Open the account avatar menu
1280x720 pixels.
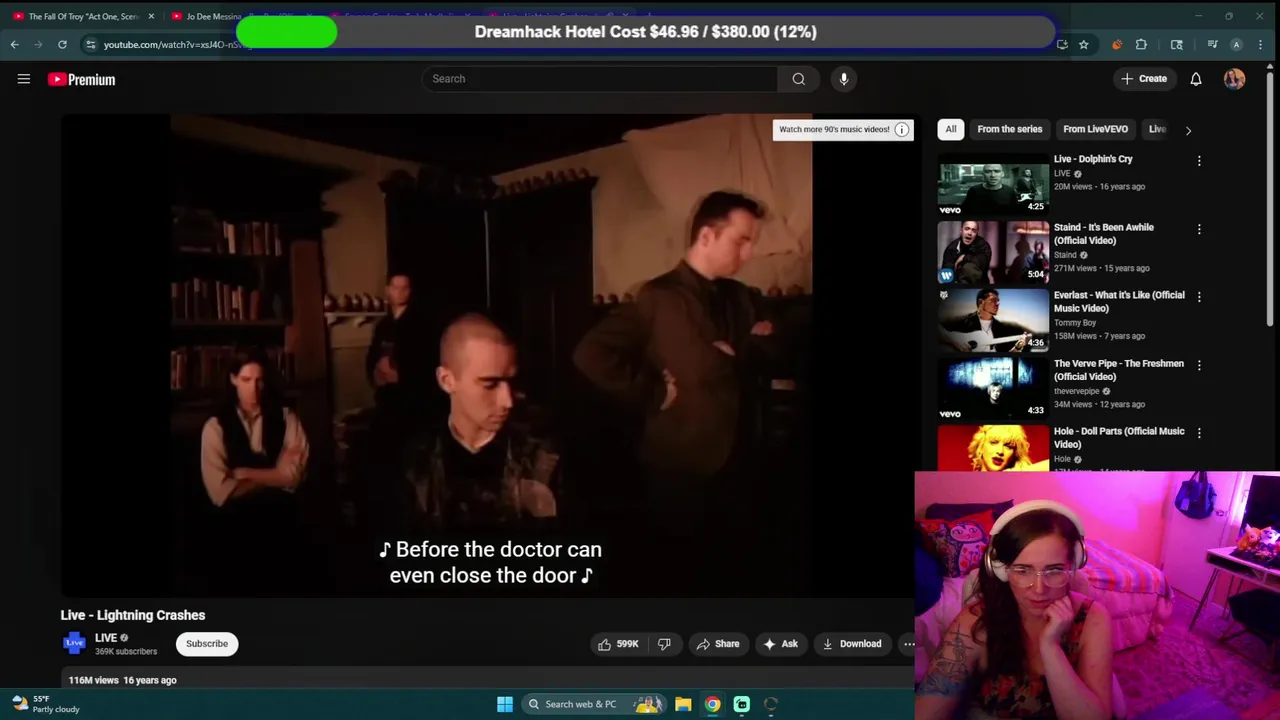click(x=1234, y=79)
